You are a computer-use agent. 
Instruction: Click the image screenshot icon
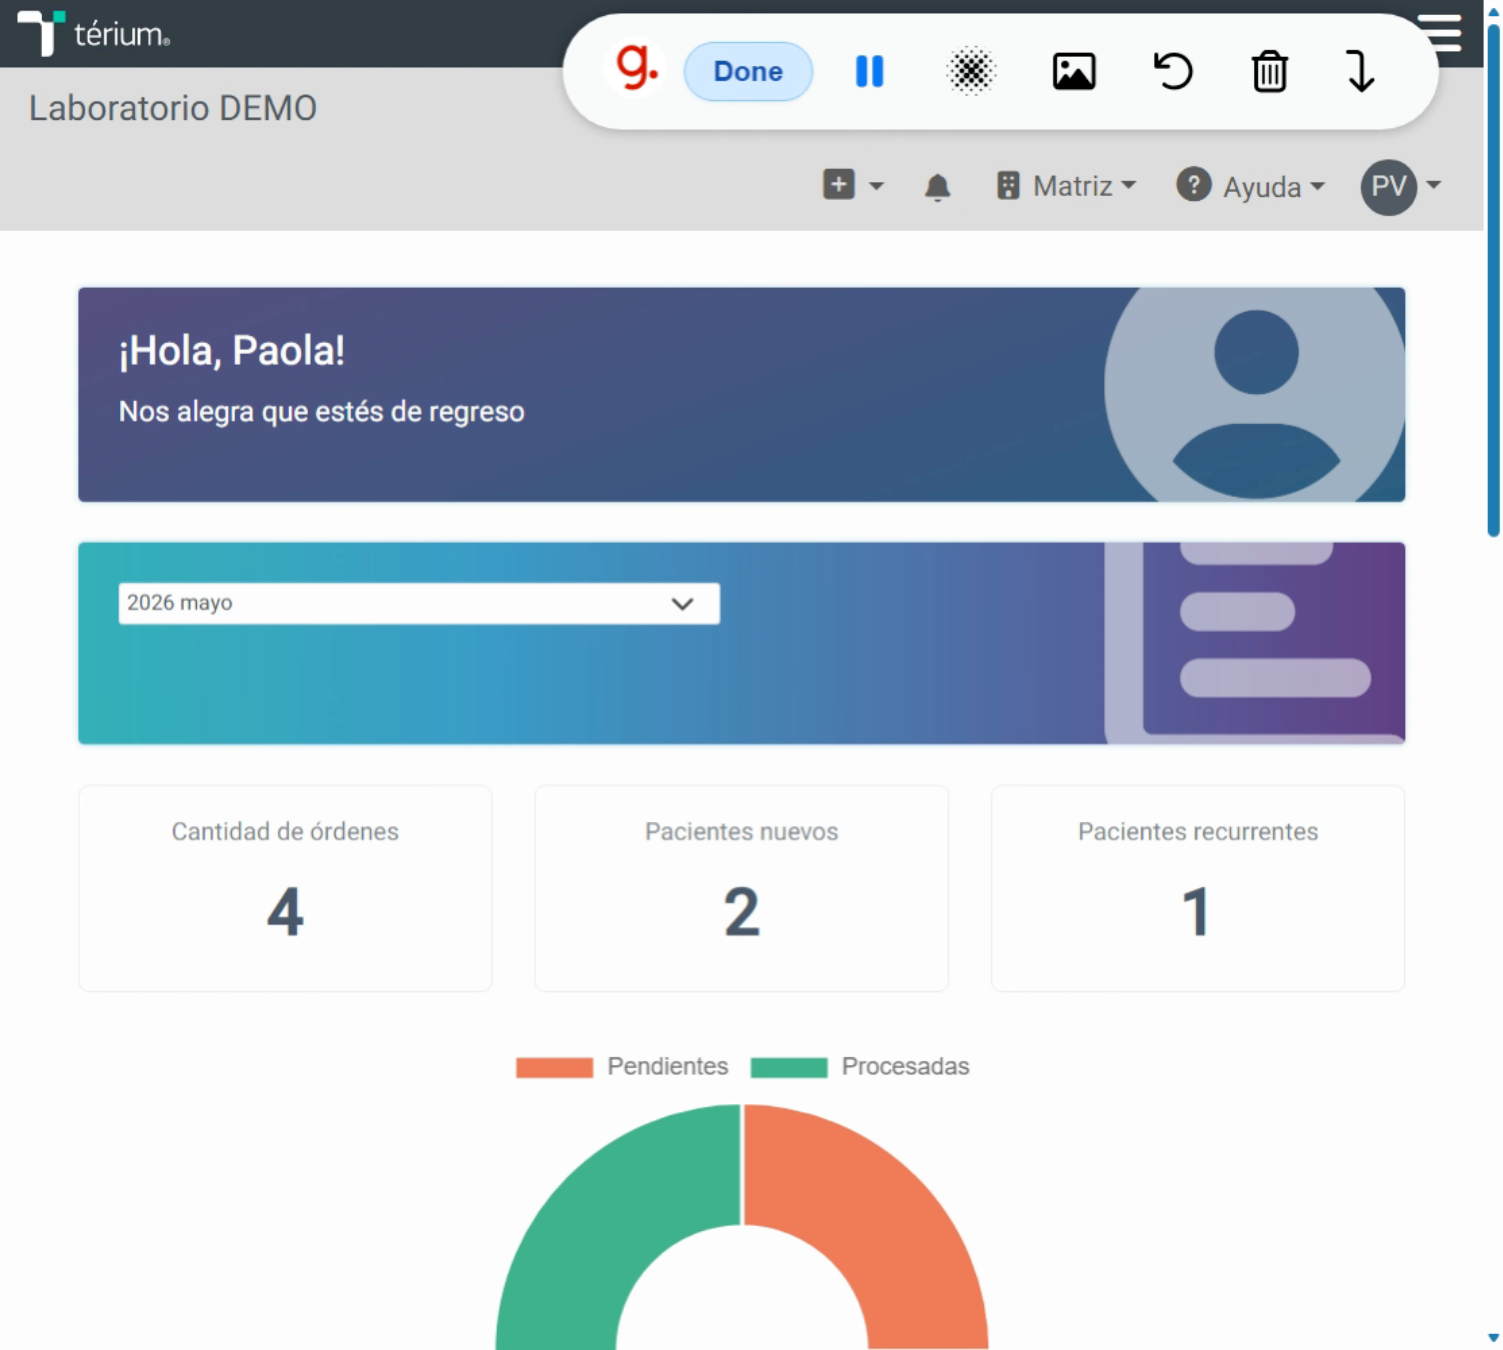tap(1073, 71)
